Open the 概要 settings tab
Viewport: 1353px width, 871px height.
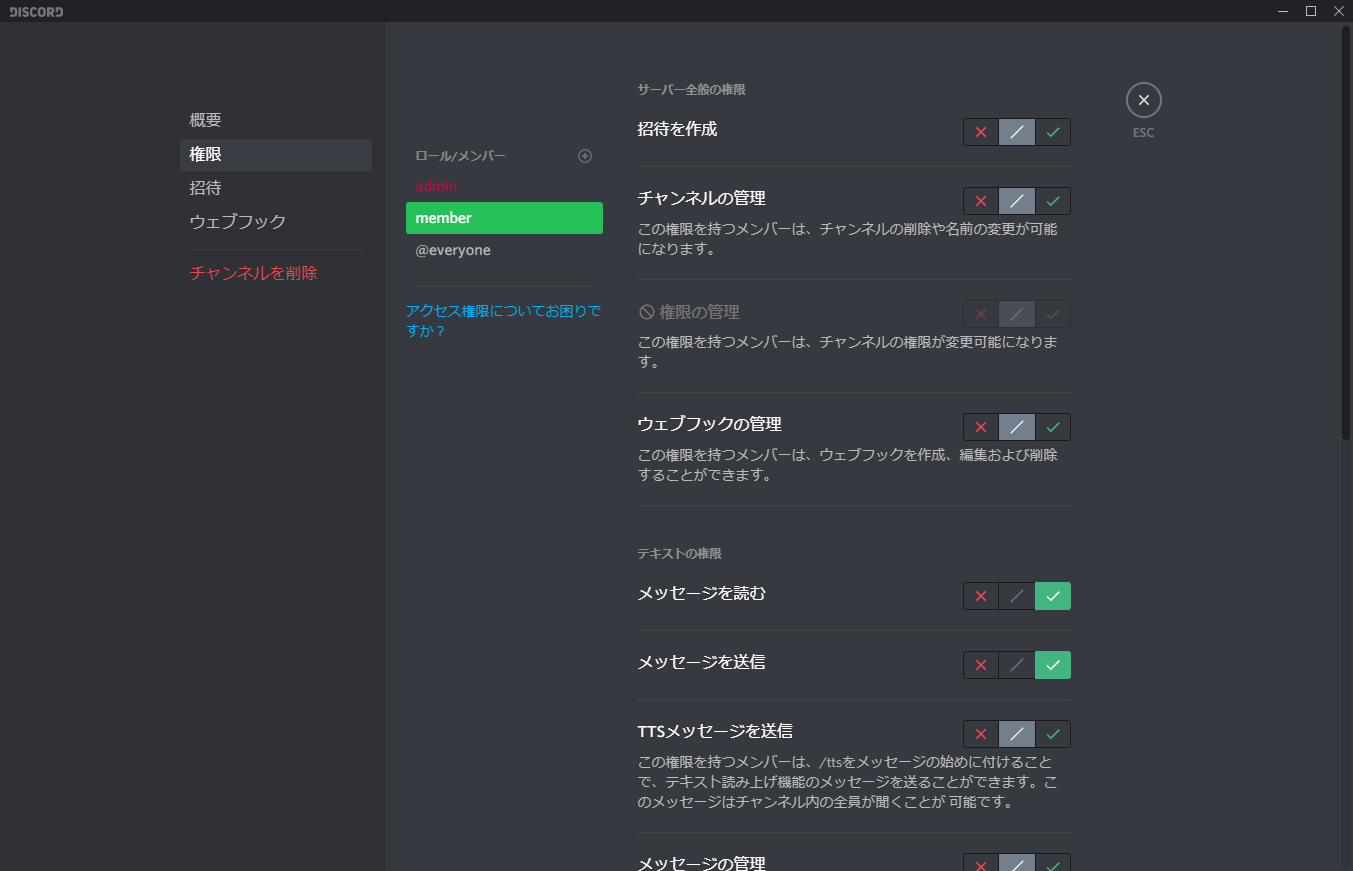(x=276, y=120)
